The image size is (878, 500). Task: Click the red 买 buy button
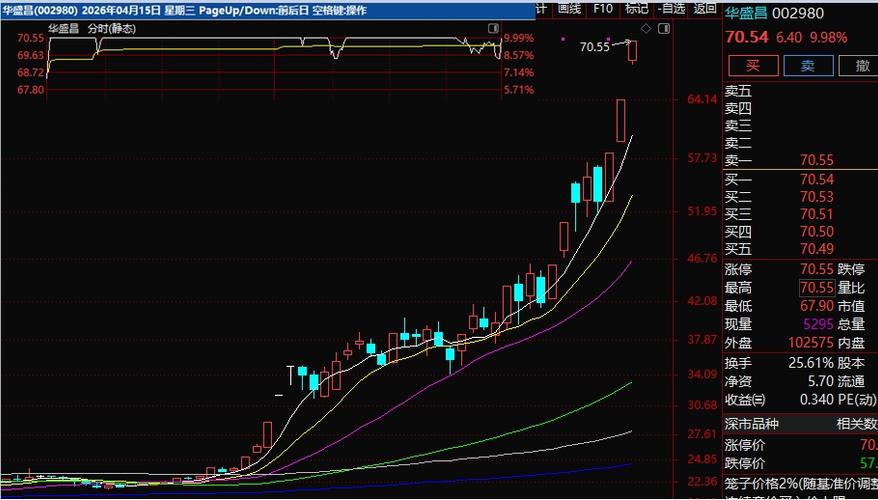[753, 66]
